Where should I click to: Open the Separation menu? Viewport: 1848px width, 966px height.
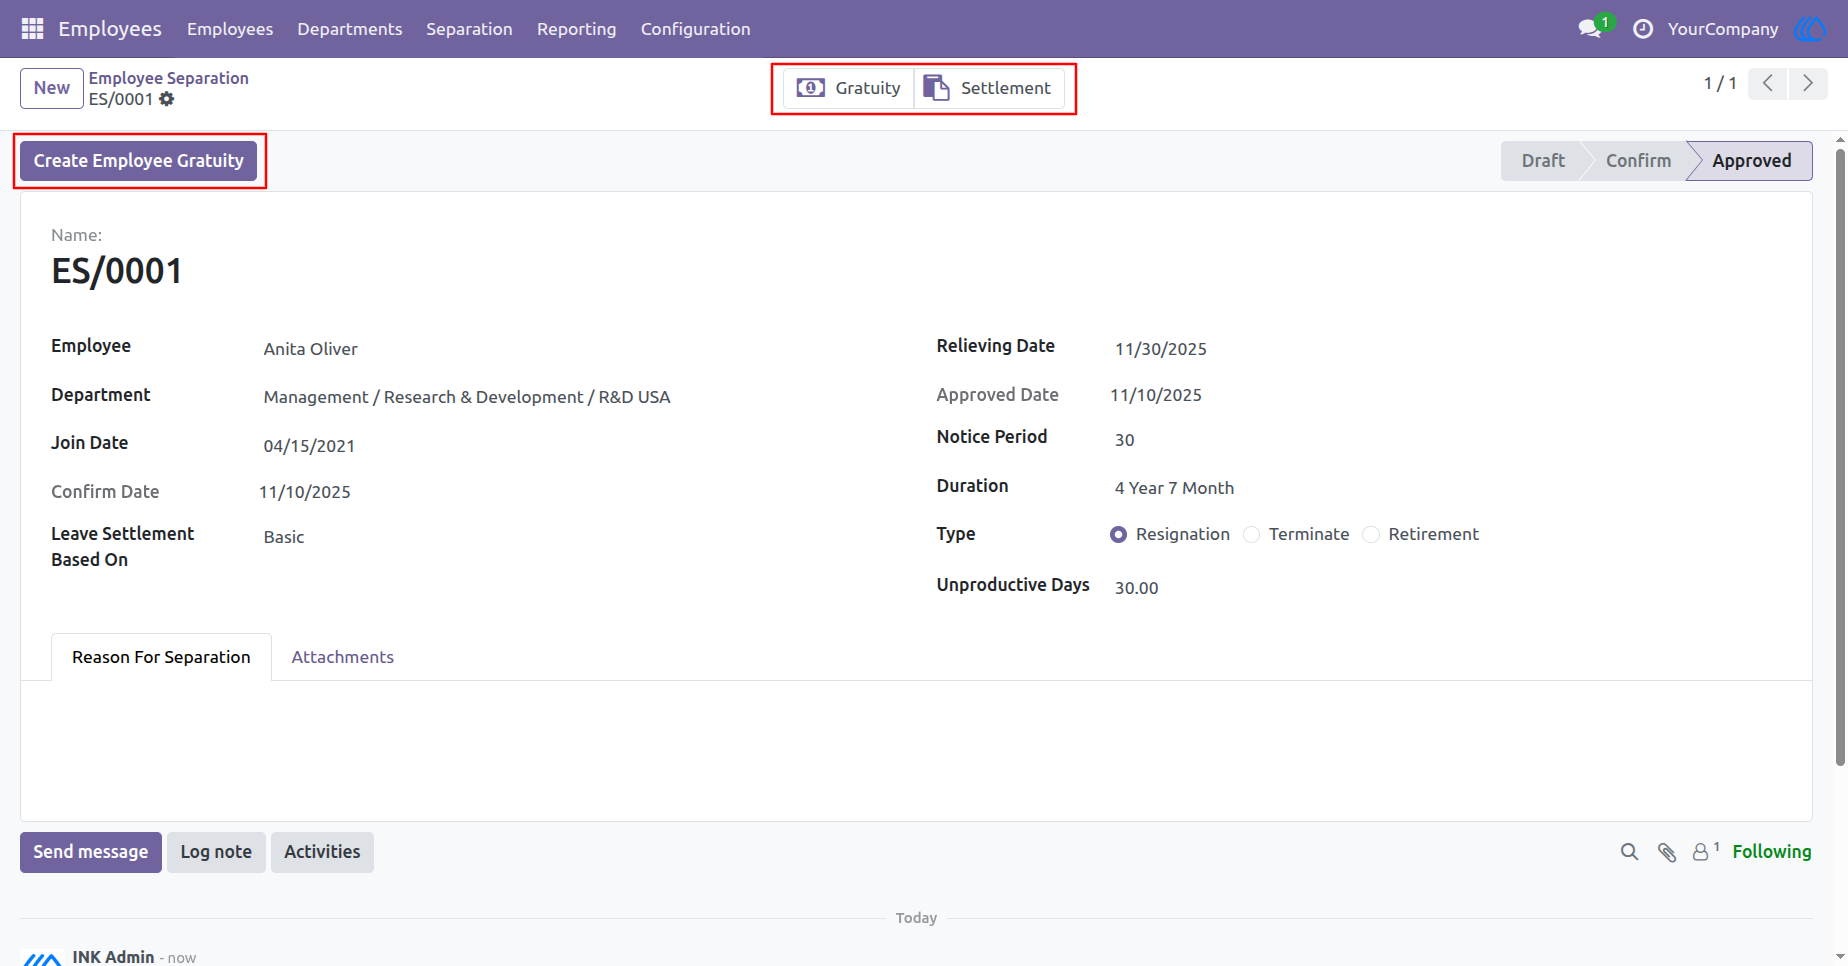pos(469,29)
